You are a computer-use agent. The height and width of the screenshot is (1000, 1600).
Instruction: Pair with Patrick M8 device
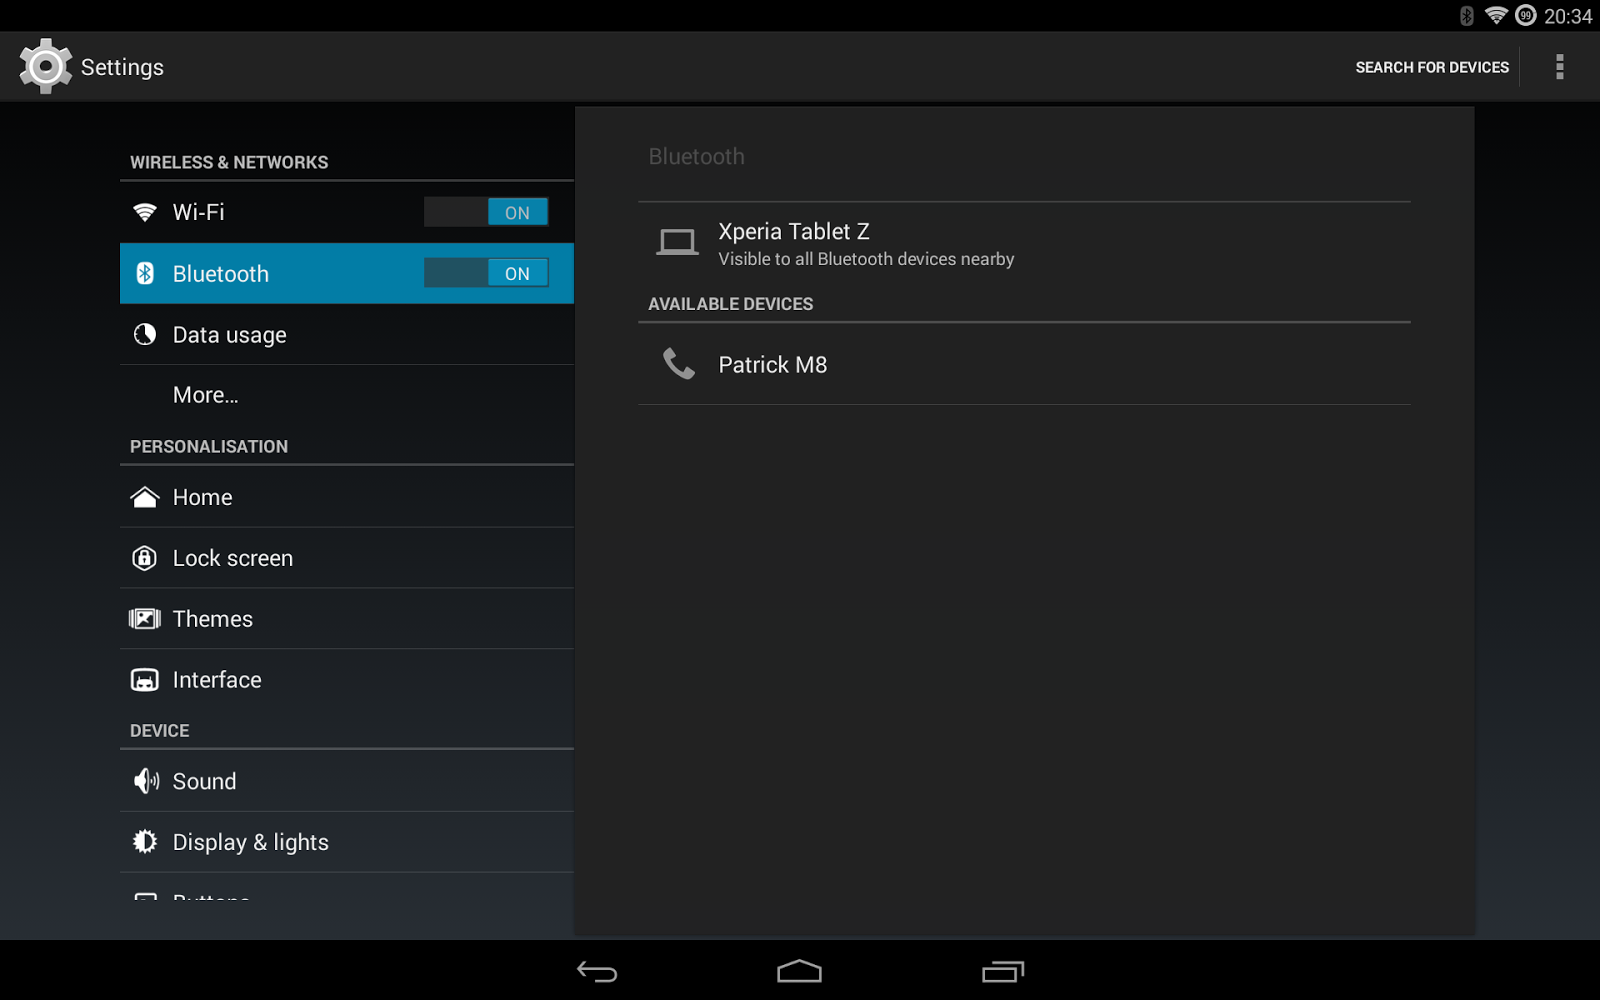[x=1024, y=364]
